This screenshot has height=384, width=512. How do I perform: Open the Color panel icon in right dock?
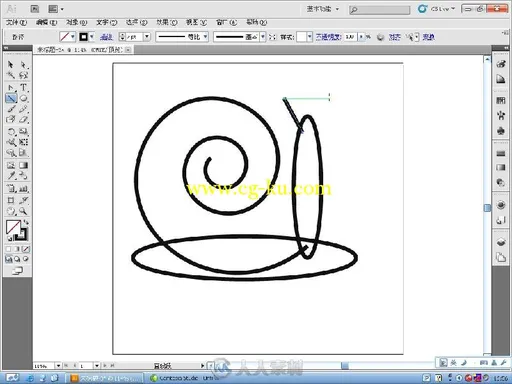(501, 64)
